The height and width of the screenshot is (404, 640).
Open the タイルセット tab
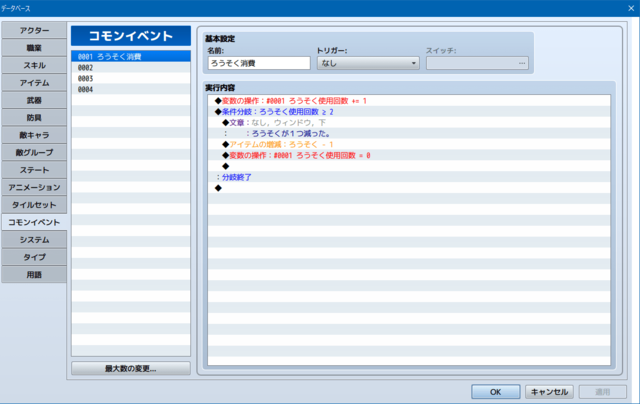pyautogui.click(x=34, y=205)
